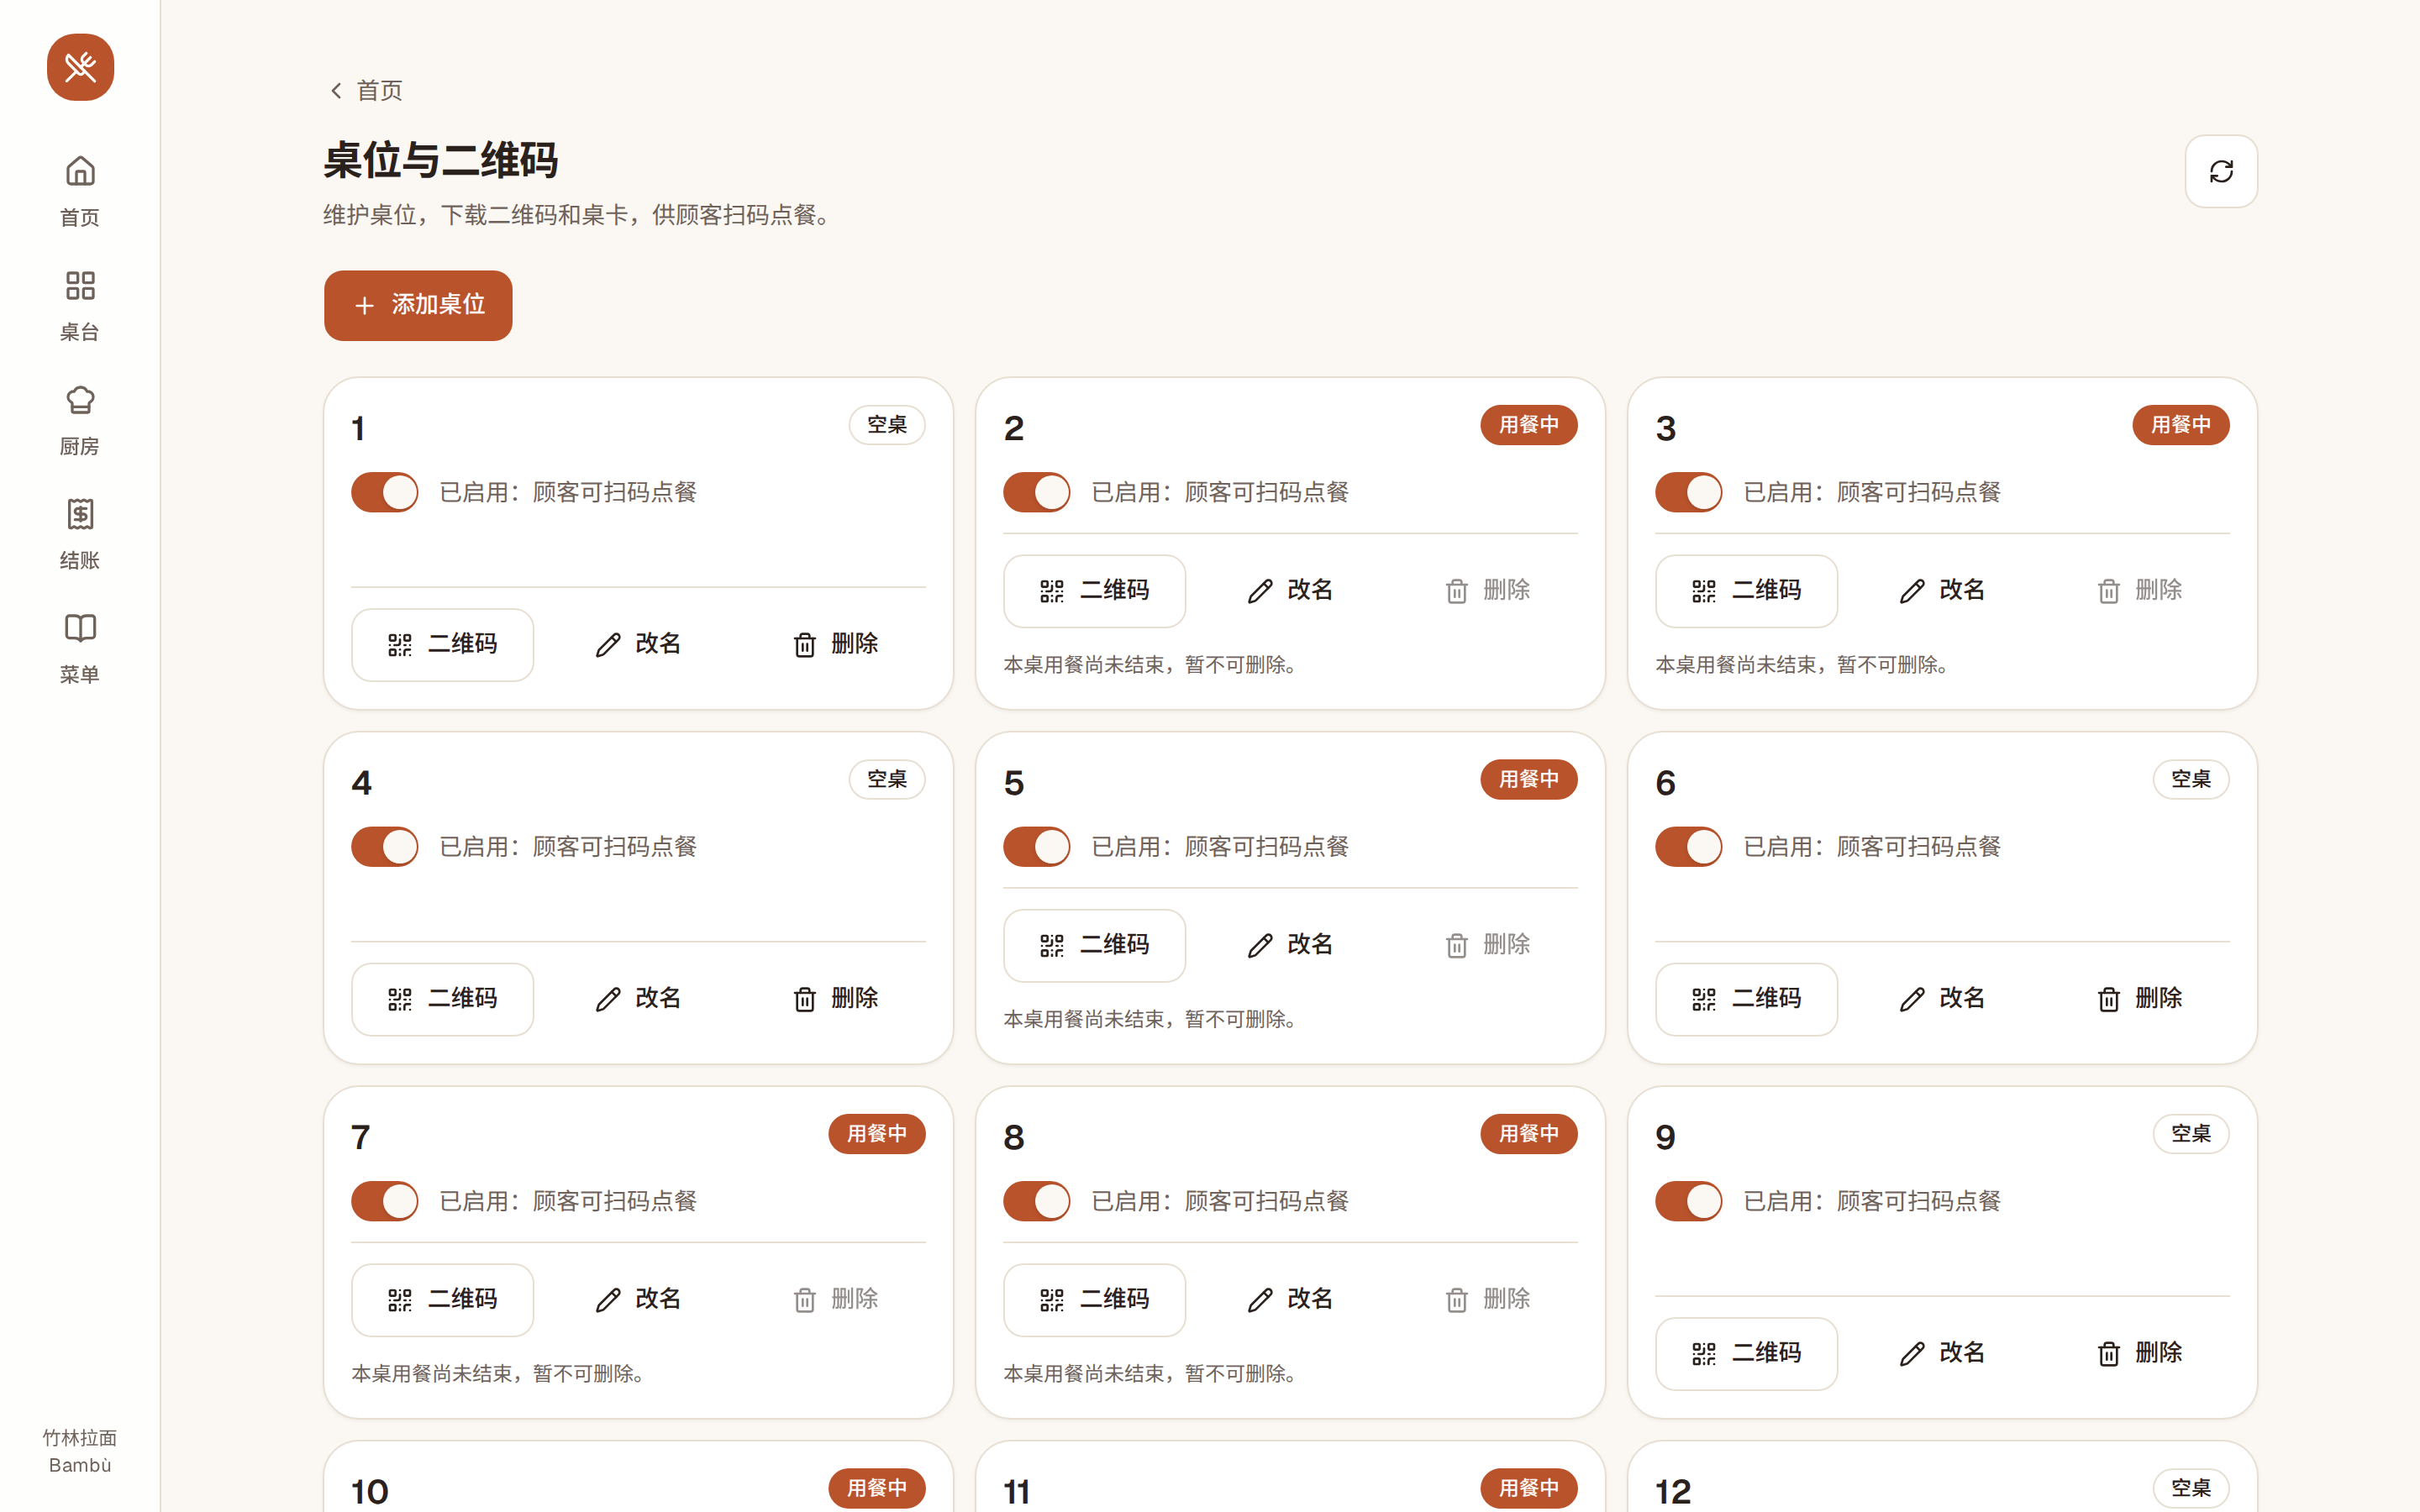Show 二维码 for table 5

1094,945
